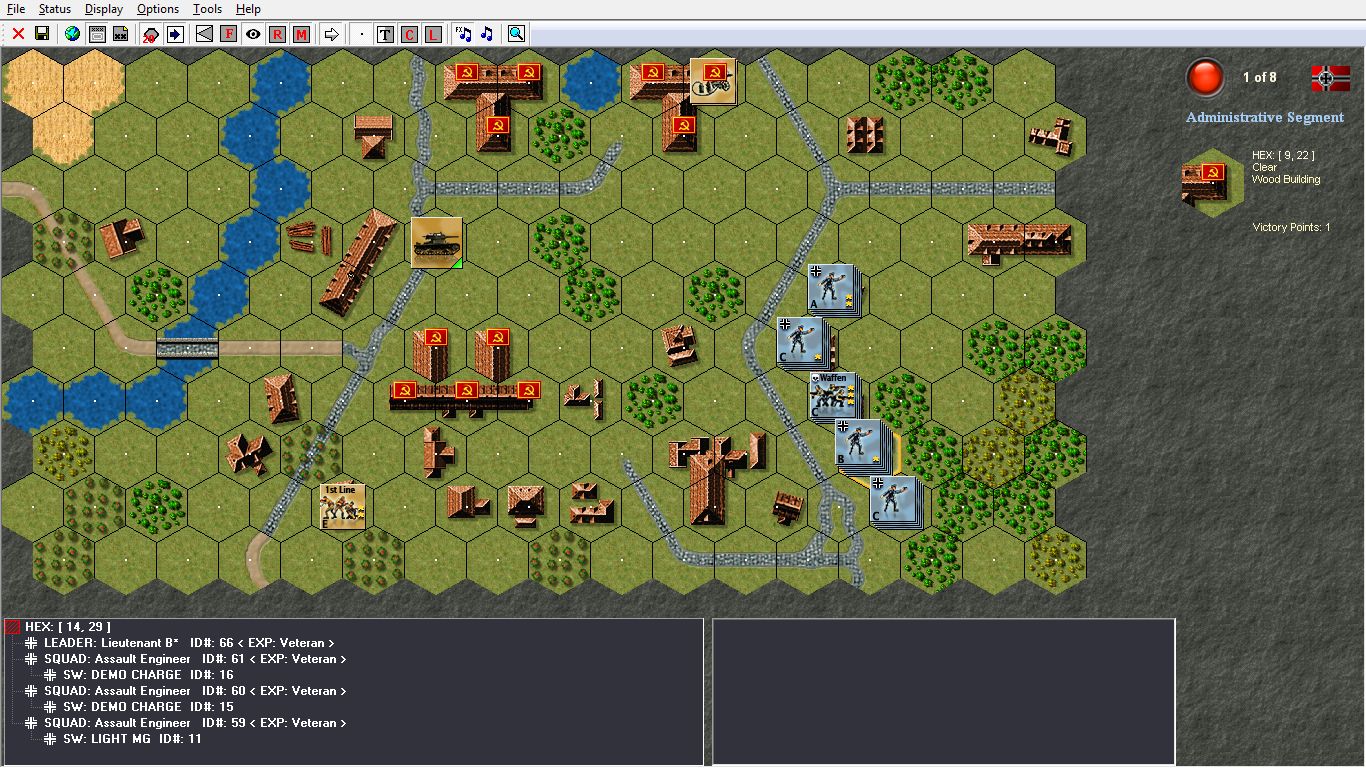Toggle the red M toolbar button
Image resolution: width=1366 pixels, height=768 pixels.
coord(301,34)
